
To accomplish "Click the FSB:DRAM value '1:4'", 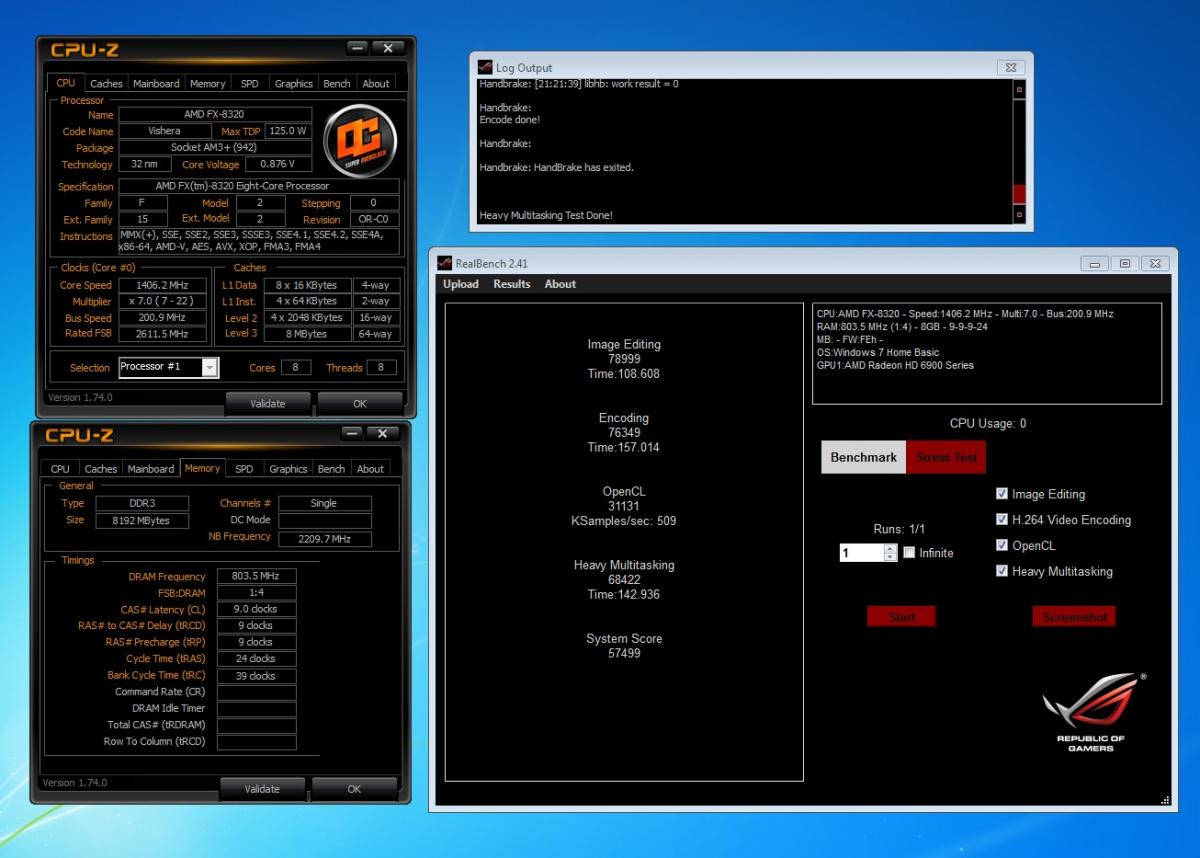I will (256, 592).
